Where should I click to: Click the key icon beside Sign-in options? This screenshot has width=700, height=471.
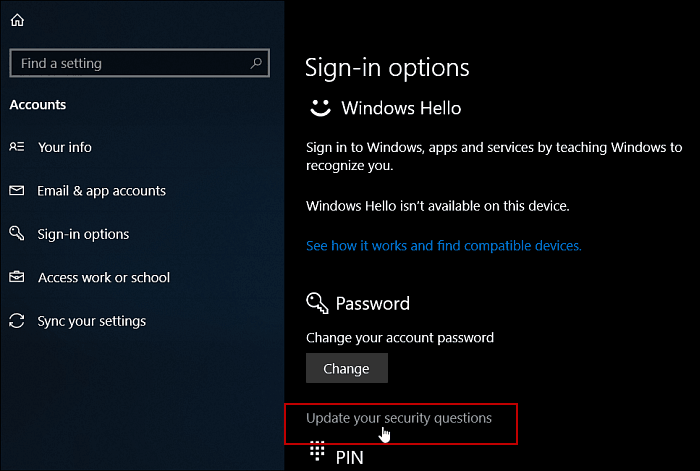(17, 233)
